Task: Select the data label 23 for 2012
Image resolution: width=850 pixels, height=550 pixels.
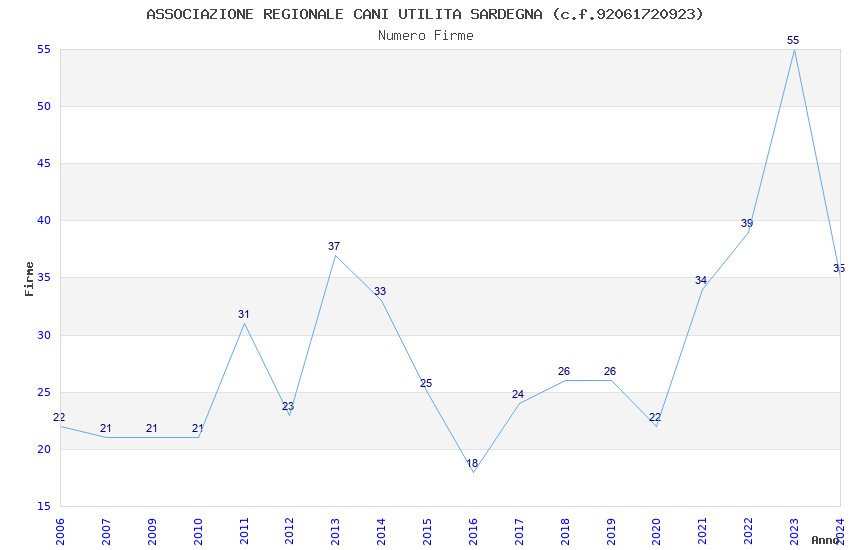Action: pos(288,406)
